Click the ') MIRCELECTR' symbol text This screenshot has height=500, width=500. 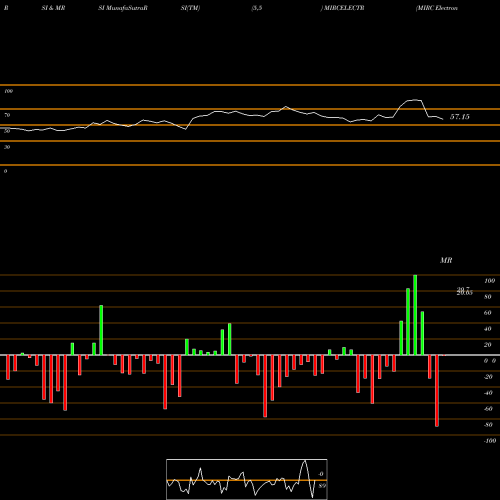(x=342, y=8)
